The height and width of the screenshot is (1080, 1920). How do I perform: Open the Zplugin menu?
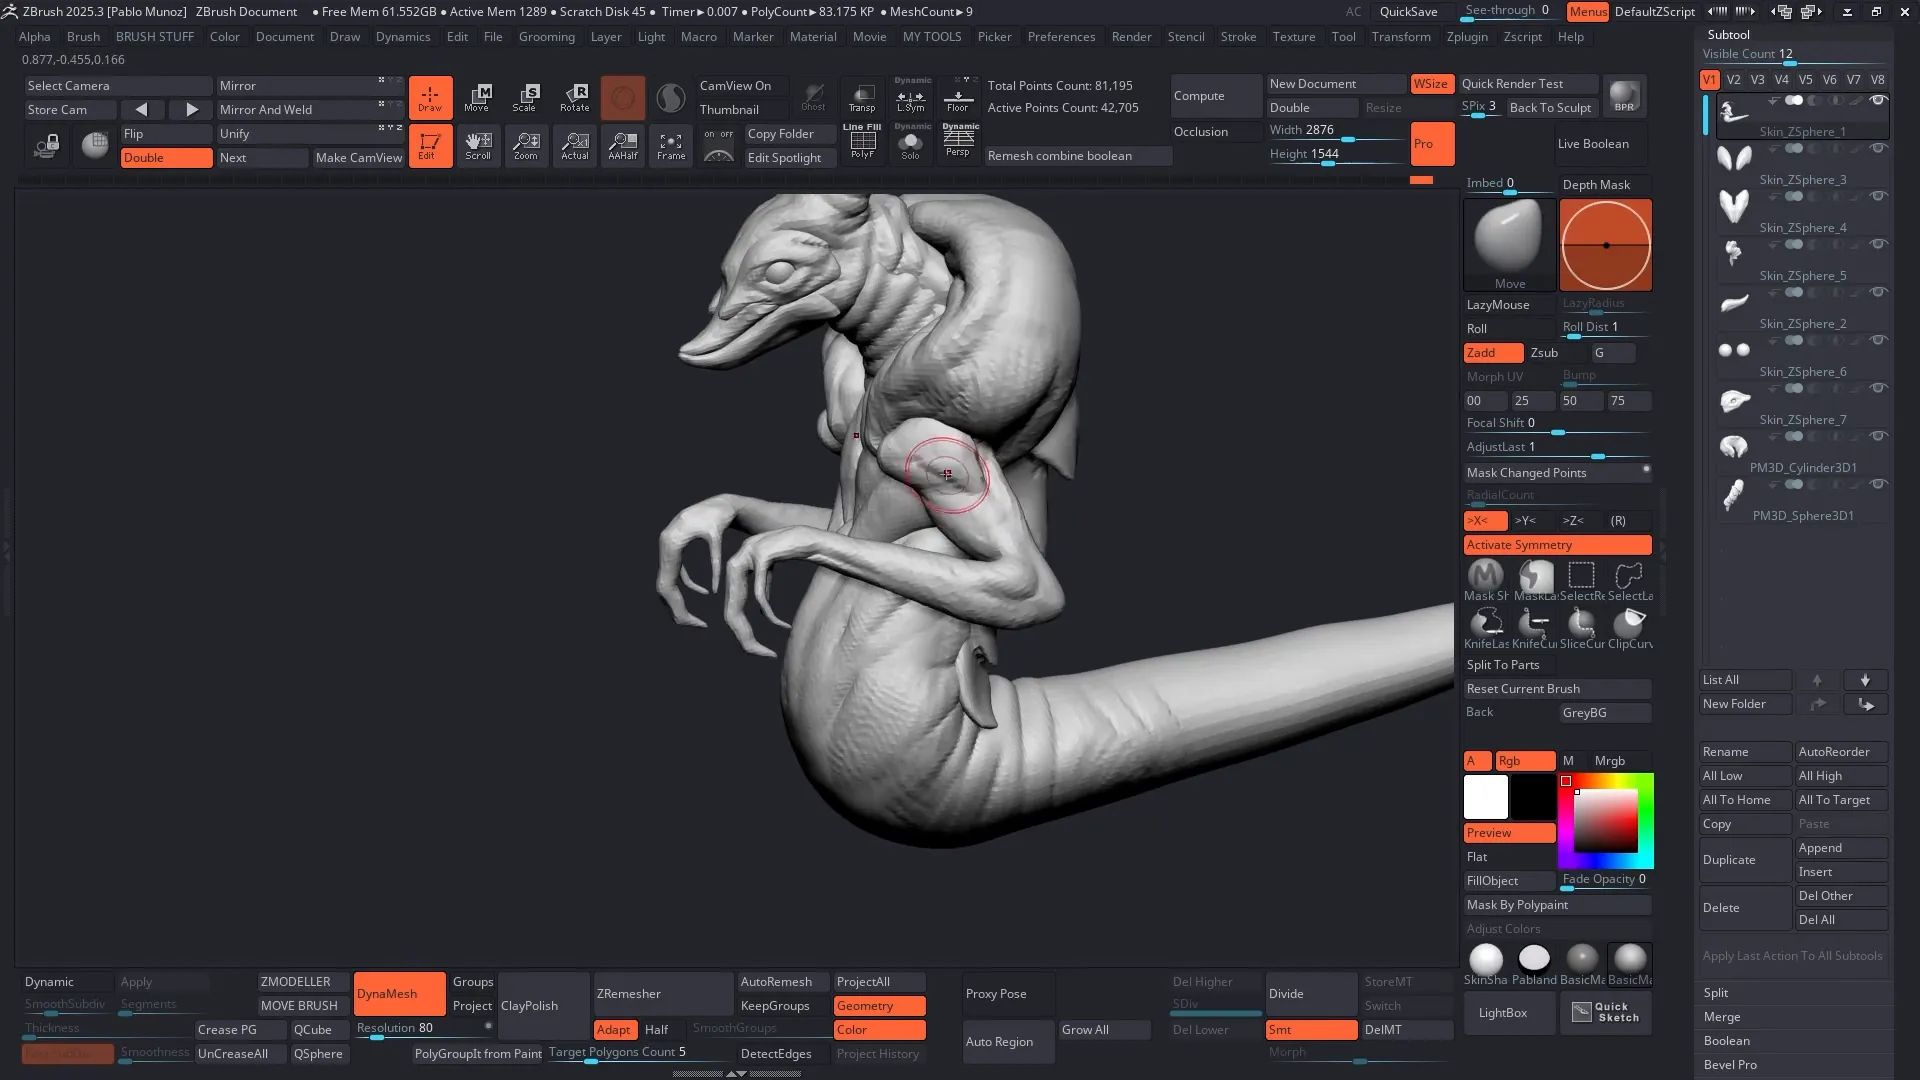(1467, 37)
